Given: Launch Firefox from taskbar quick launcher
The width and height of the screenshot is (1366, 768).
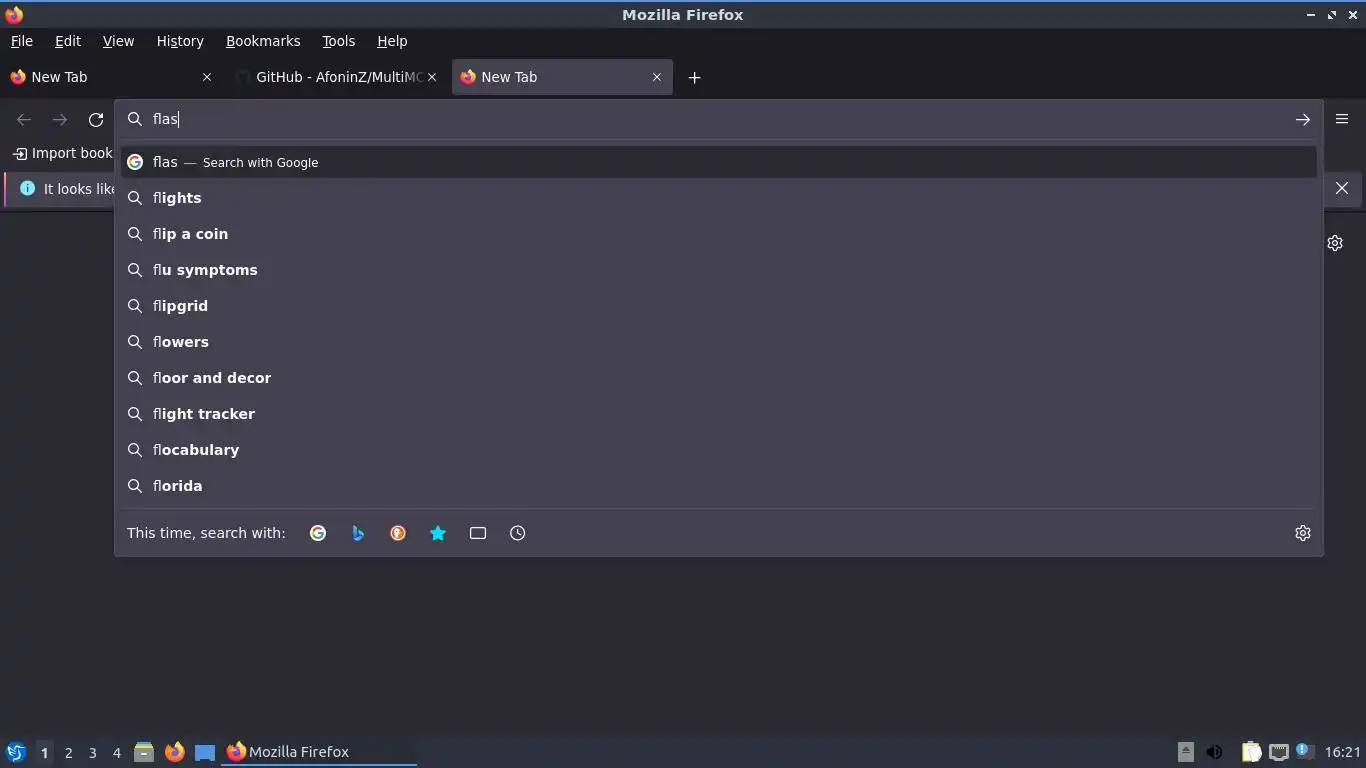Looking at the screenshot, I should (175, 752).
